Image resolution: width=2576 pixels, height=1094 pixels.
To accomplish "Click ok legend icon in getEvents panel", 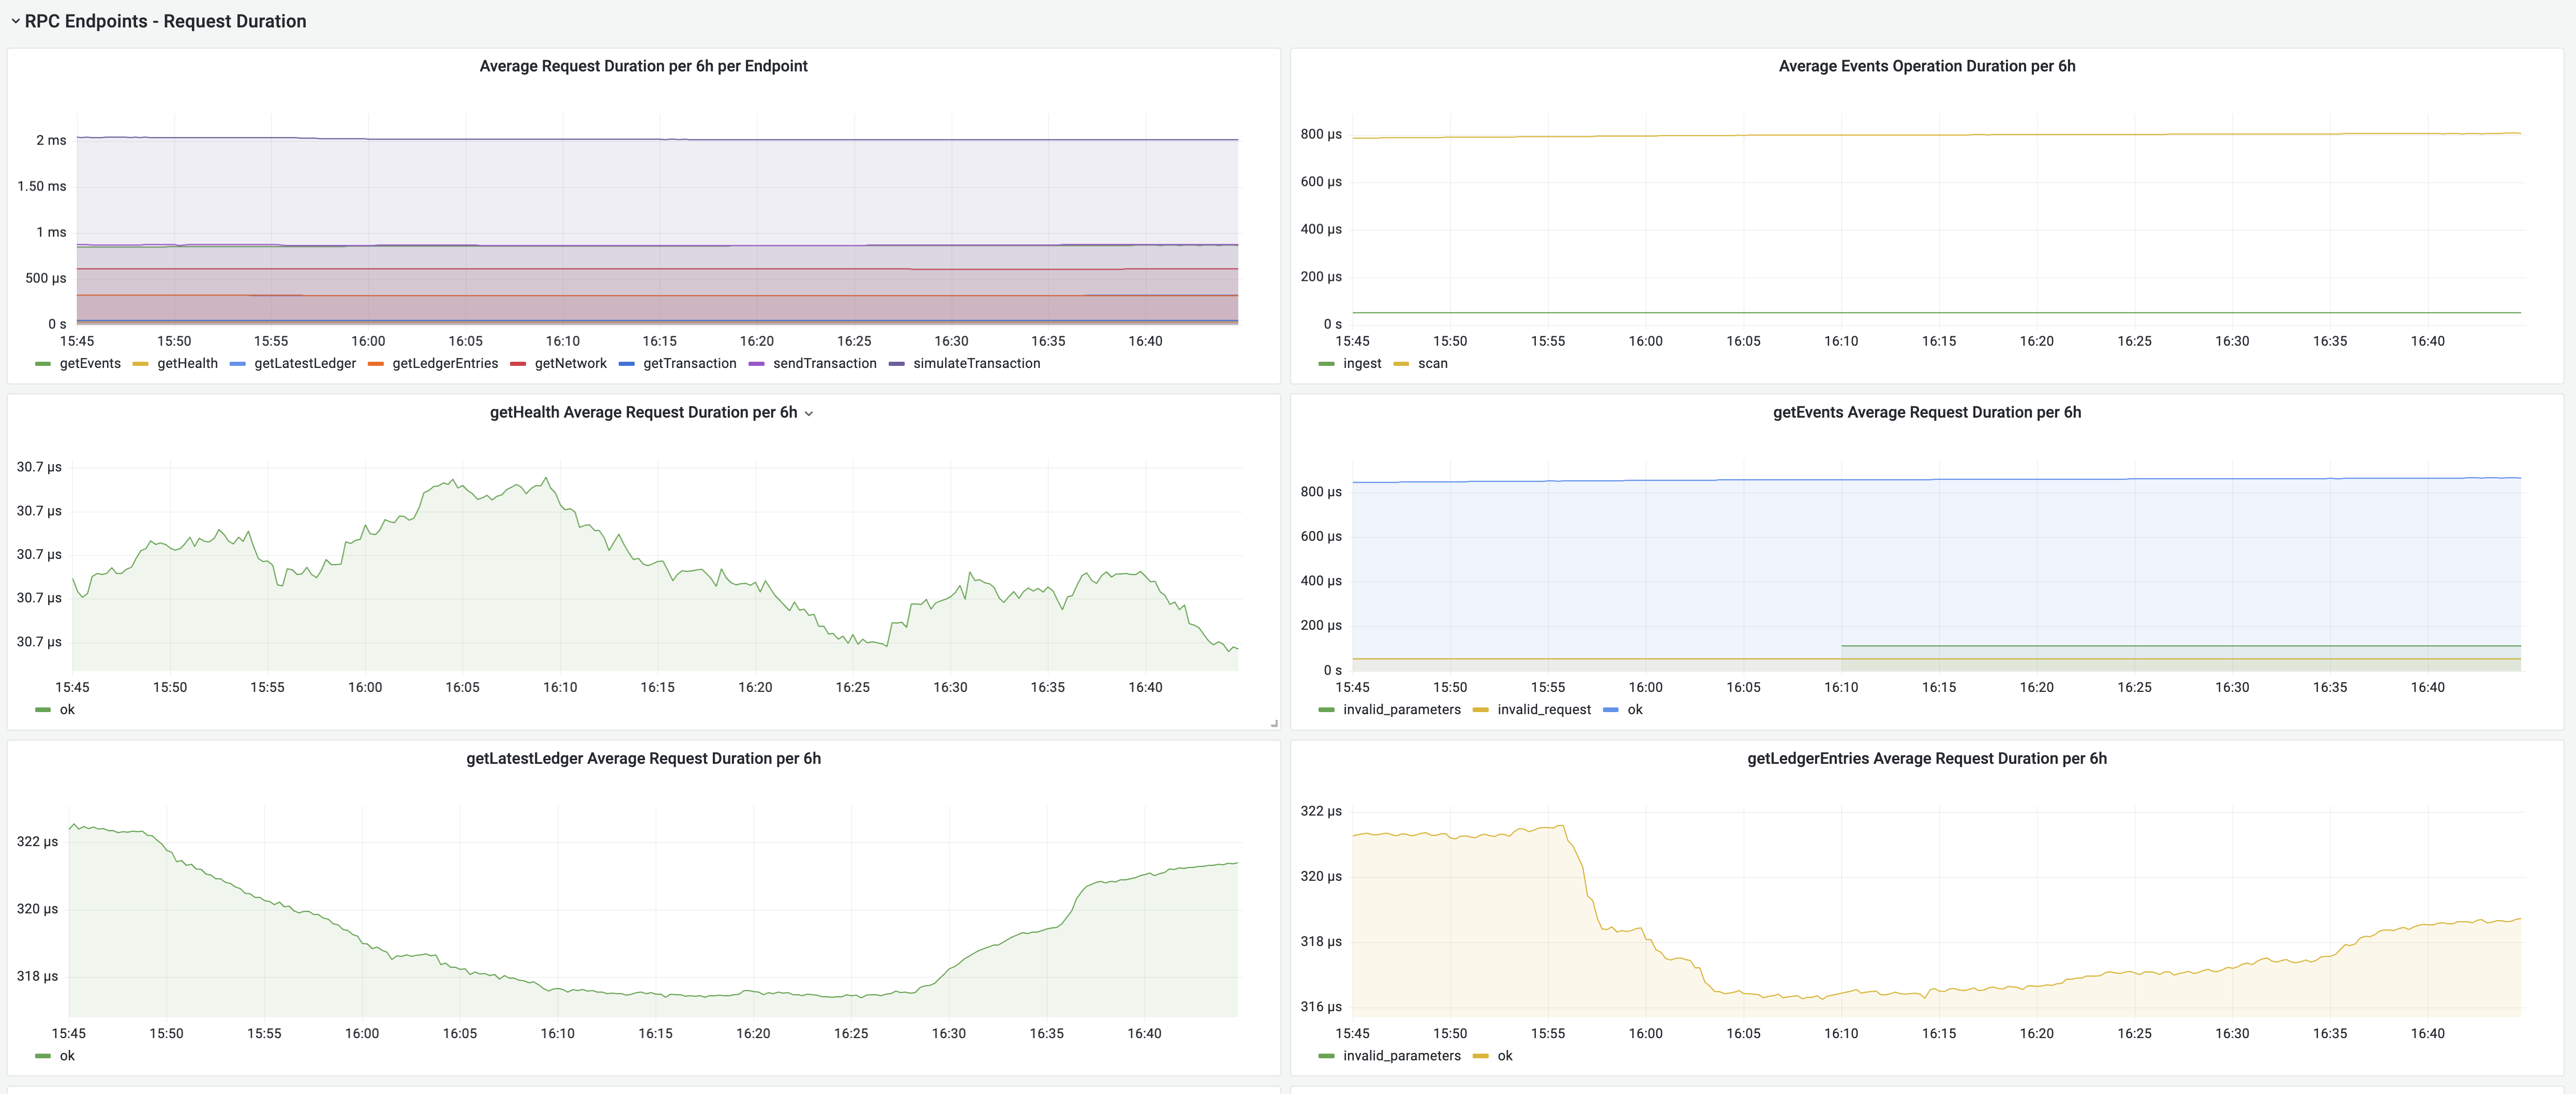I will pyautogui.click(x=1610, y=710).
